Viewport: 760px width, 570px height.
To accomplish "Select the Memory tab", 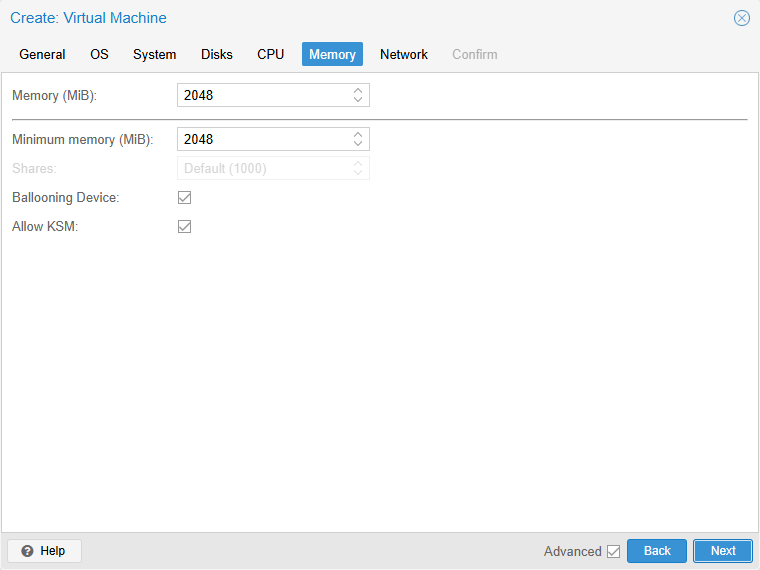I will tap(332, 54).
